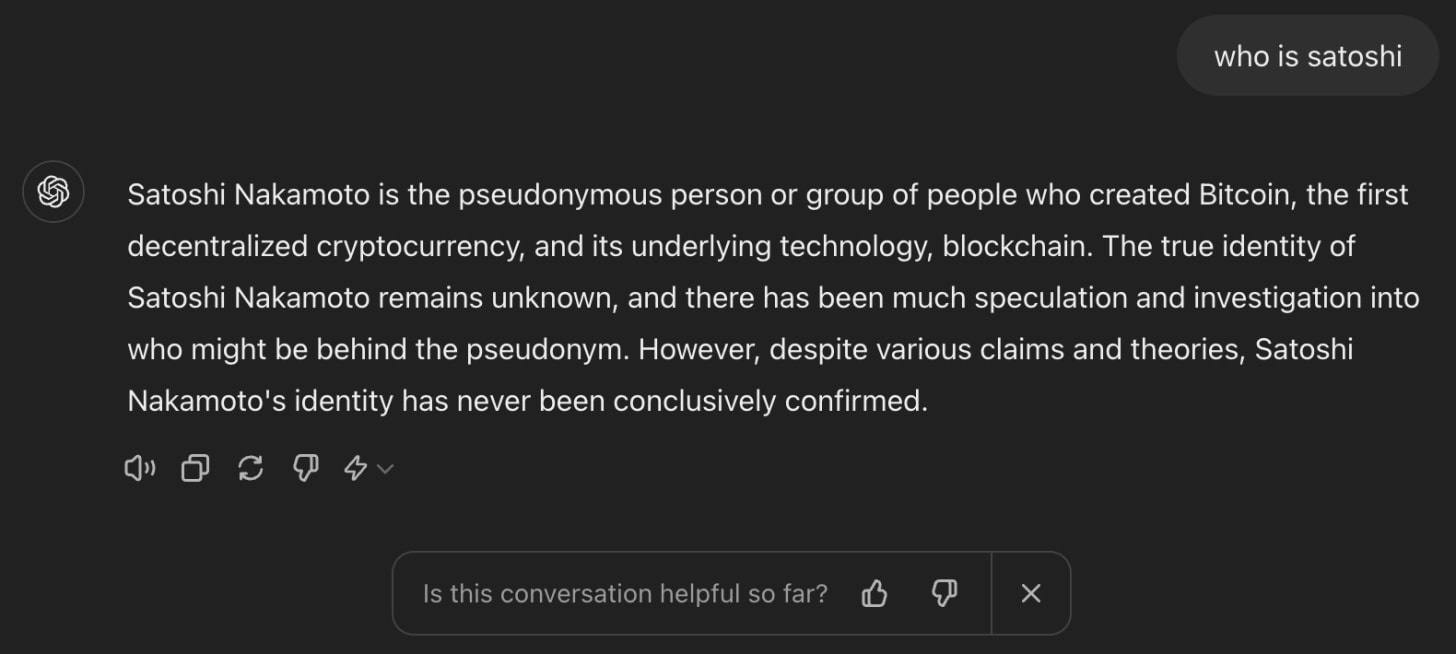Click the lightning bolt model icon
The height and width of the screenshot is (654, 1456).
356,468
